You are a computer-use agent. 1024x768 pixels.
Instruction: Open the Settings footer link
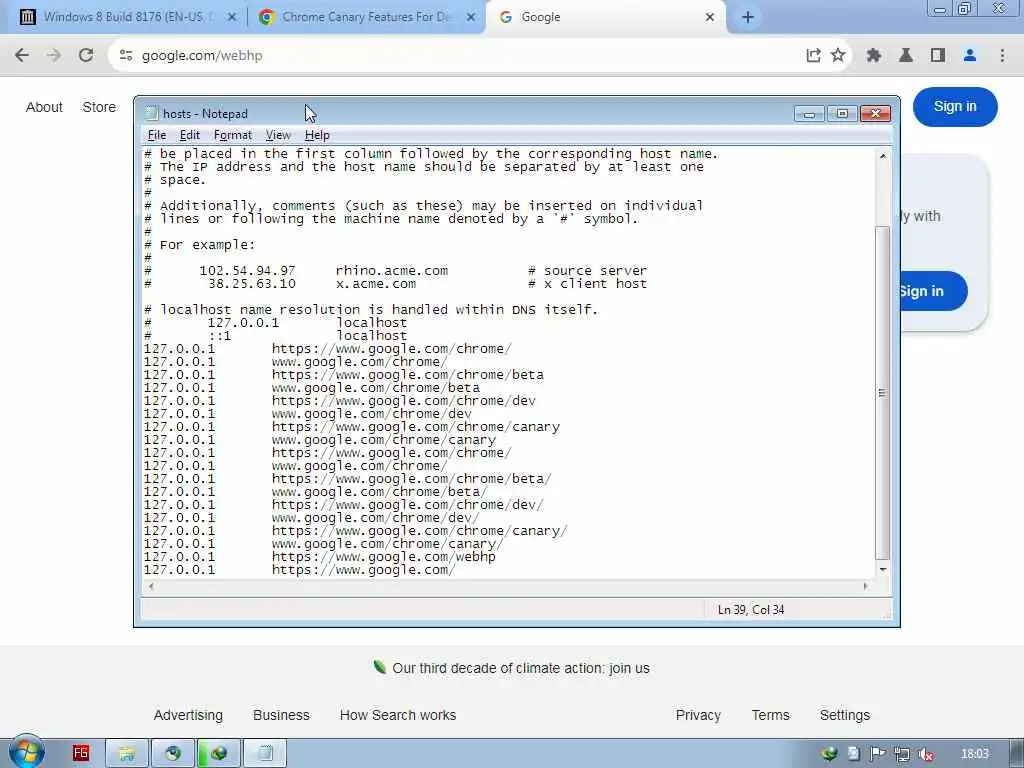844,715
